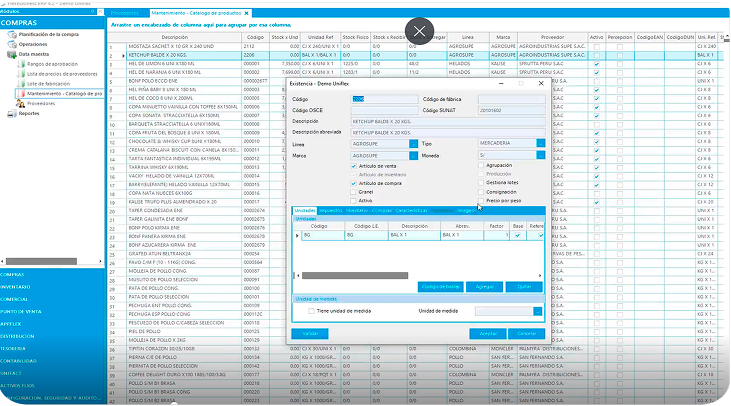Open Rangos de aprobación icon
The width and height of the screenshot is (731, 406).
21,64
